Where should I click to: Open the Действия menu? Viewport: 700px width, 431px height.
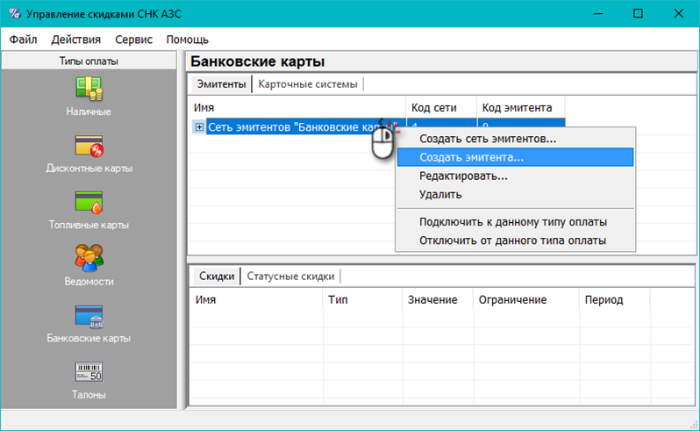[75, 39]
